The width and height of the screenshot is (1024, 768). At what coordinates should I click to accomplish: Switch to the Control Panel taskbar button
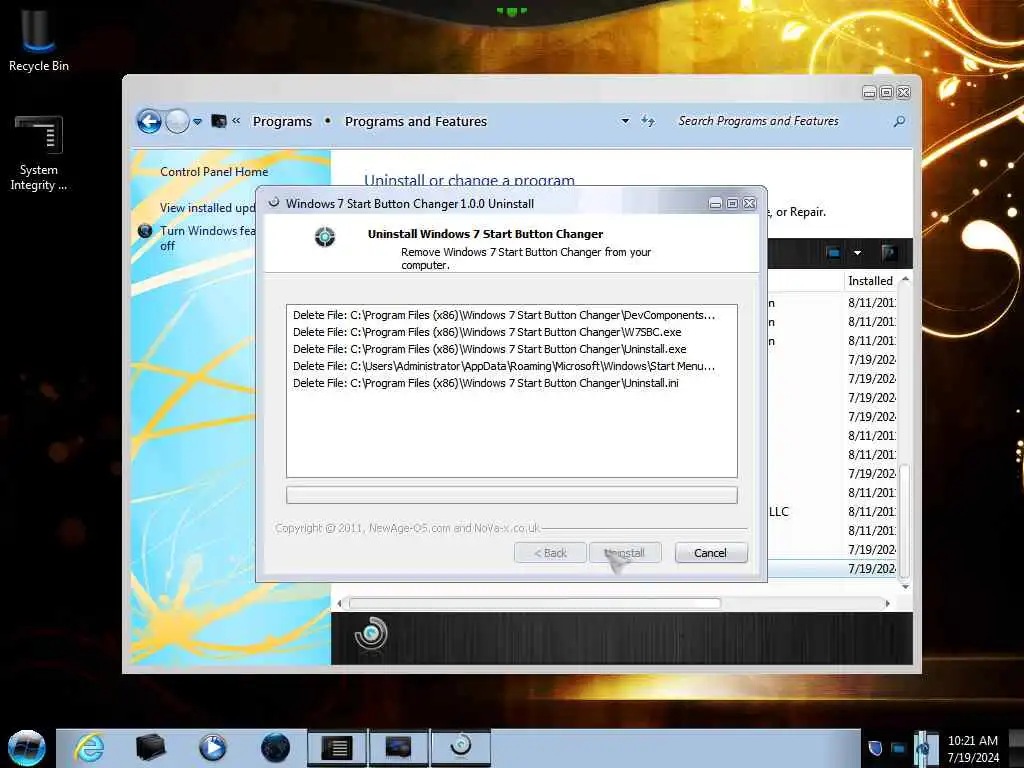398,747
